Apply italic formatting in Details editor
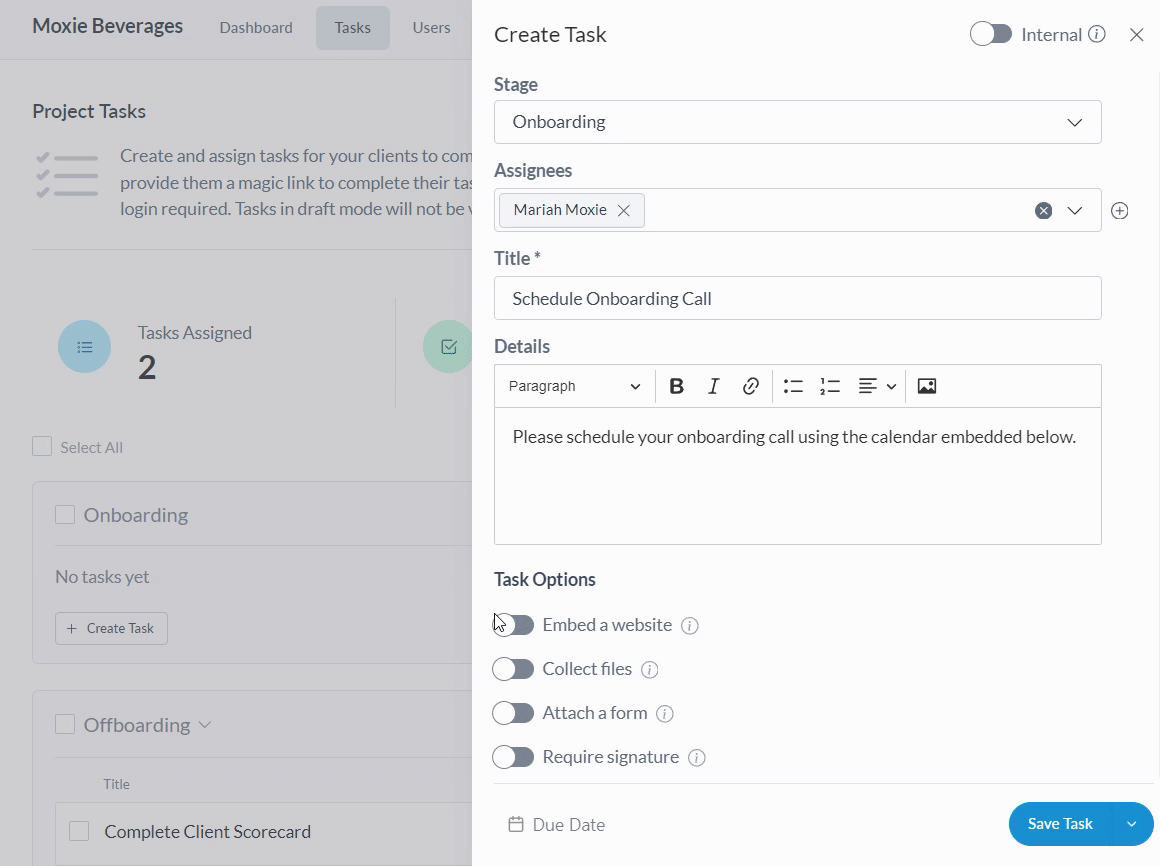The image size is (1160, 866). coord(713,386)
